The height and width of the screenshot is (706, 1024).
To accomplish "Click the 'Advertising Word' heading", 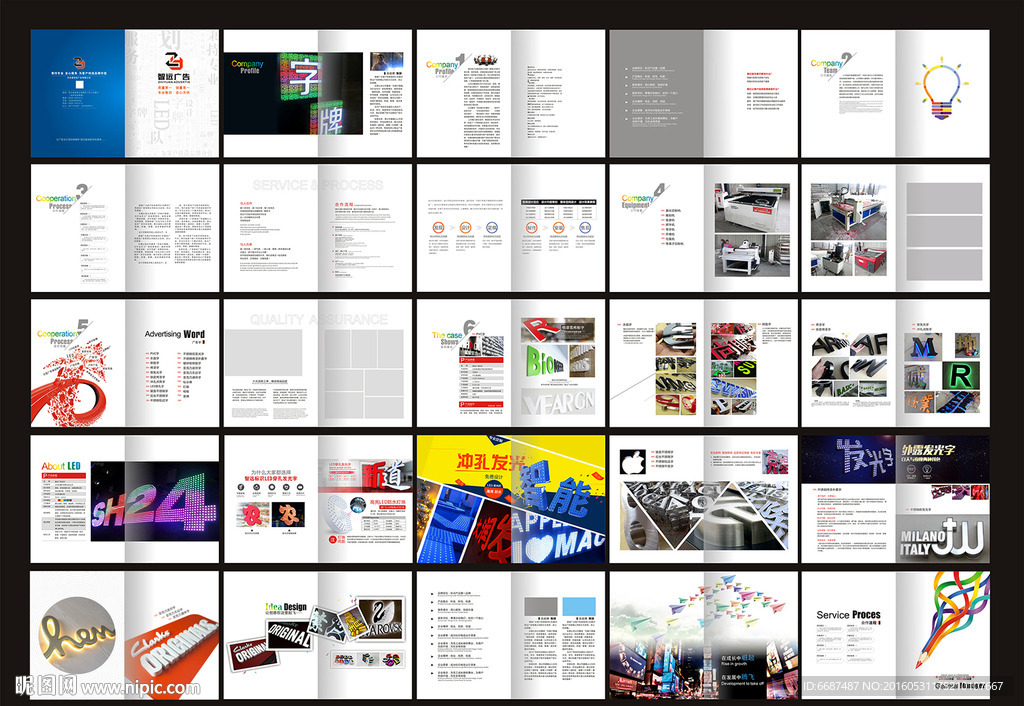I will point(174,334).
